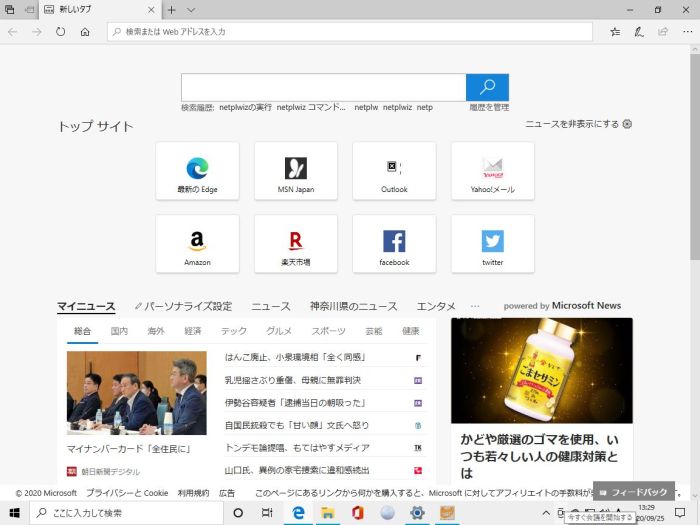The width and height of the screenshot is (700, 525).
Task: Click the 履歴を管理 link
Action: [x=489, y=107]
